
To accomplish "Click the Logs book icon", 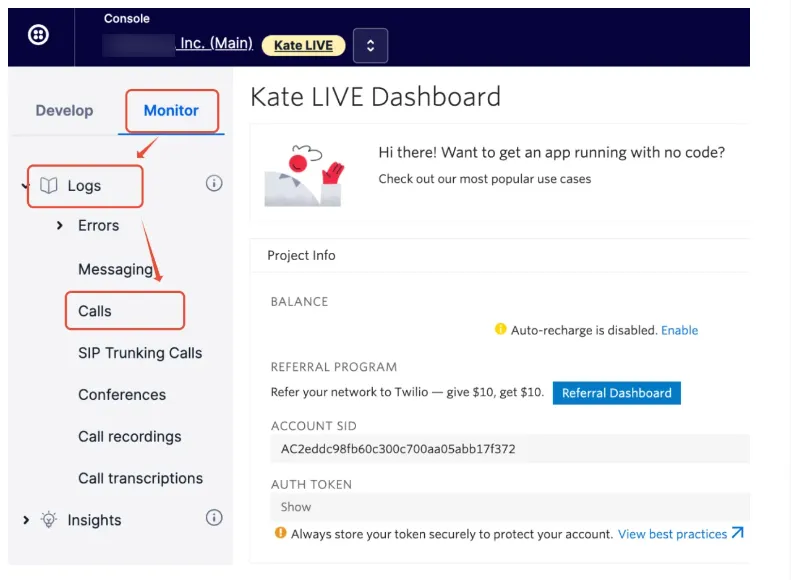I will point(48,186).
